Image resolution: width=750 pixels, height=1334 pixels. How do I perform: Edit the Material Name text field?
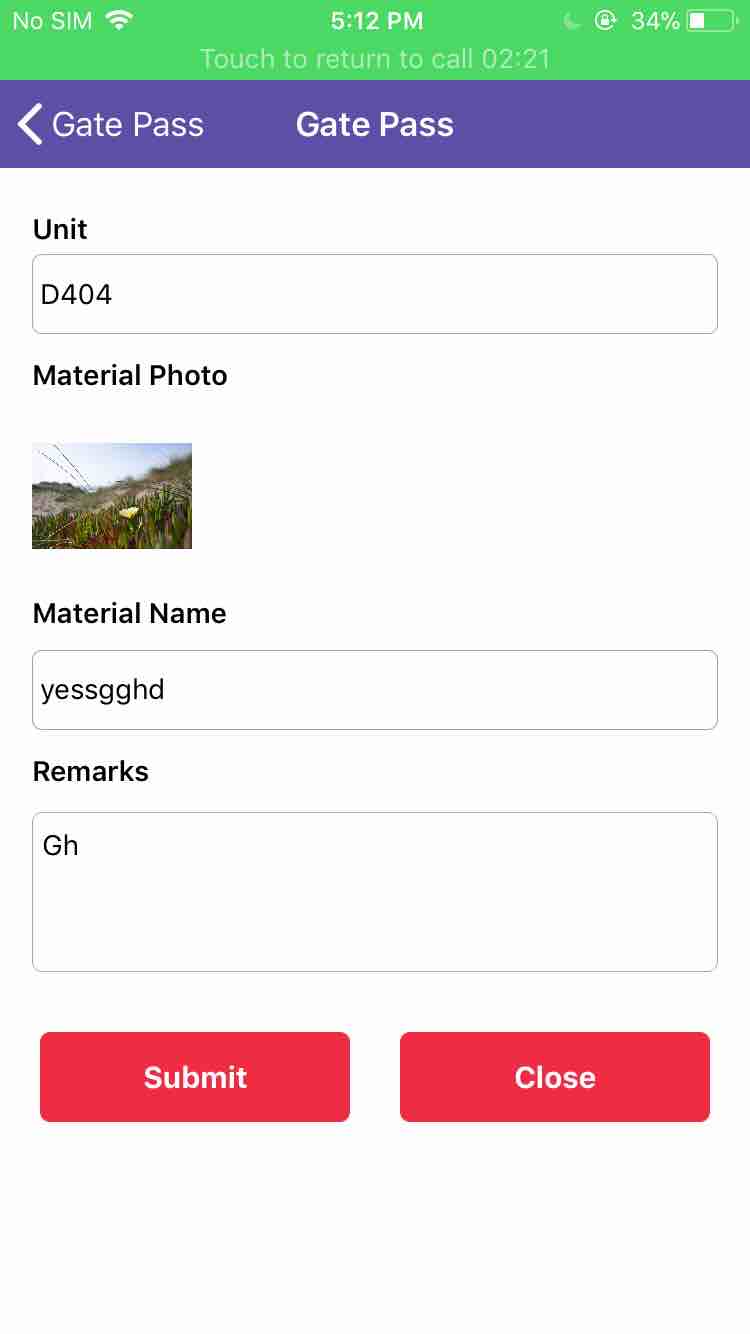pyautogui.click(x=375, y=690)
